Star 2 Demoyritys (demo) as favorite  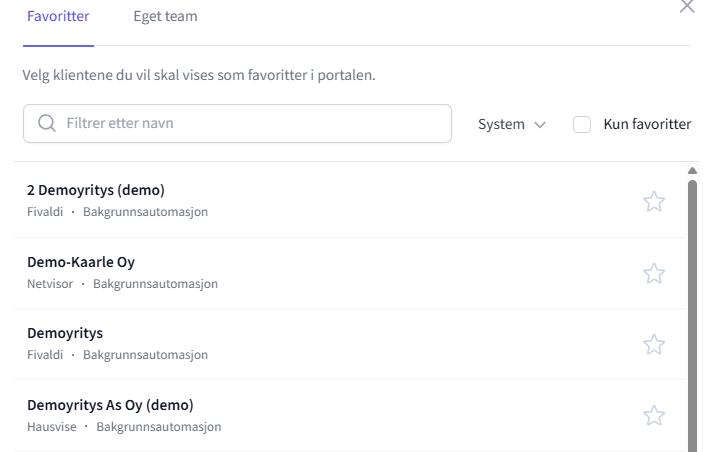click(654, 202)
